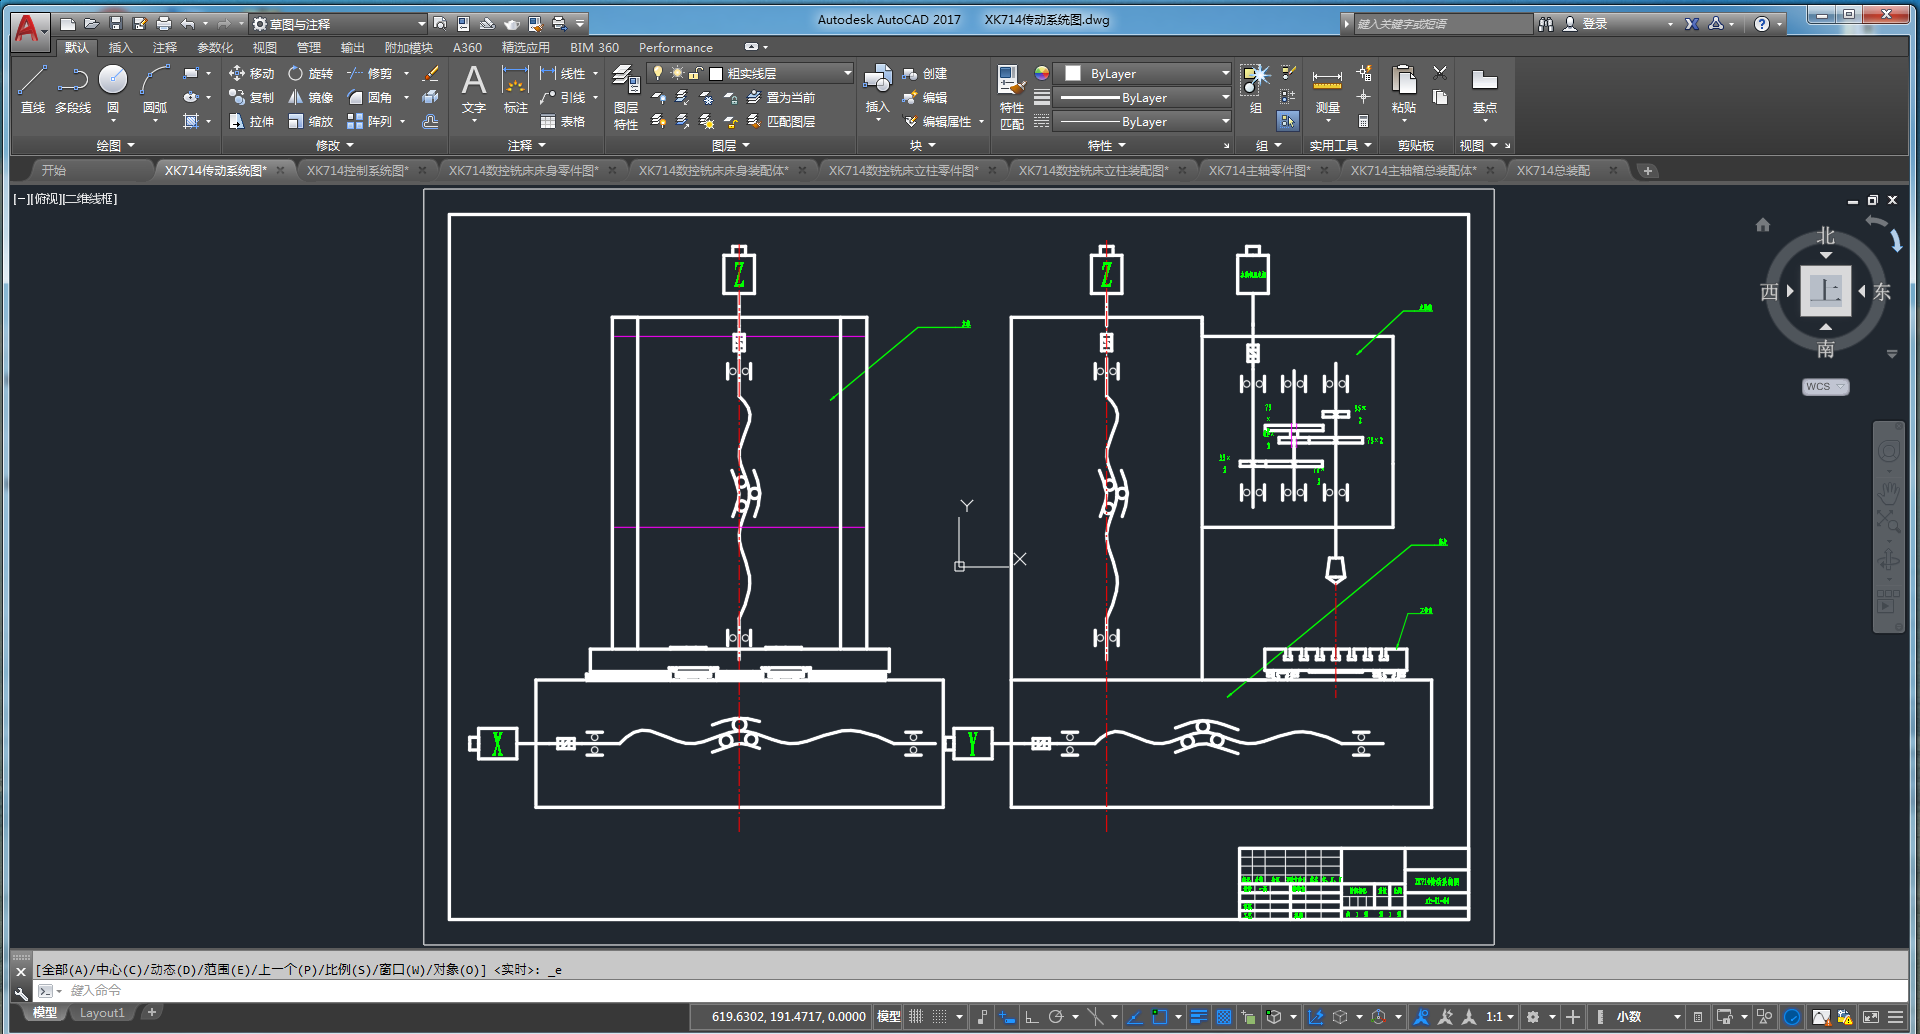Click the Erase tool icon in Modify panel
Screen dimensions: 1920x1034
[x=431, y=74]
